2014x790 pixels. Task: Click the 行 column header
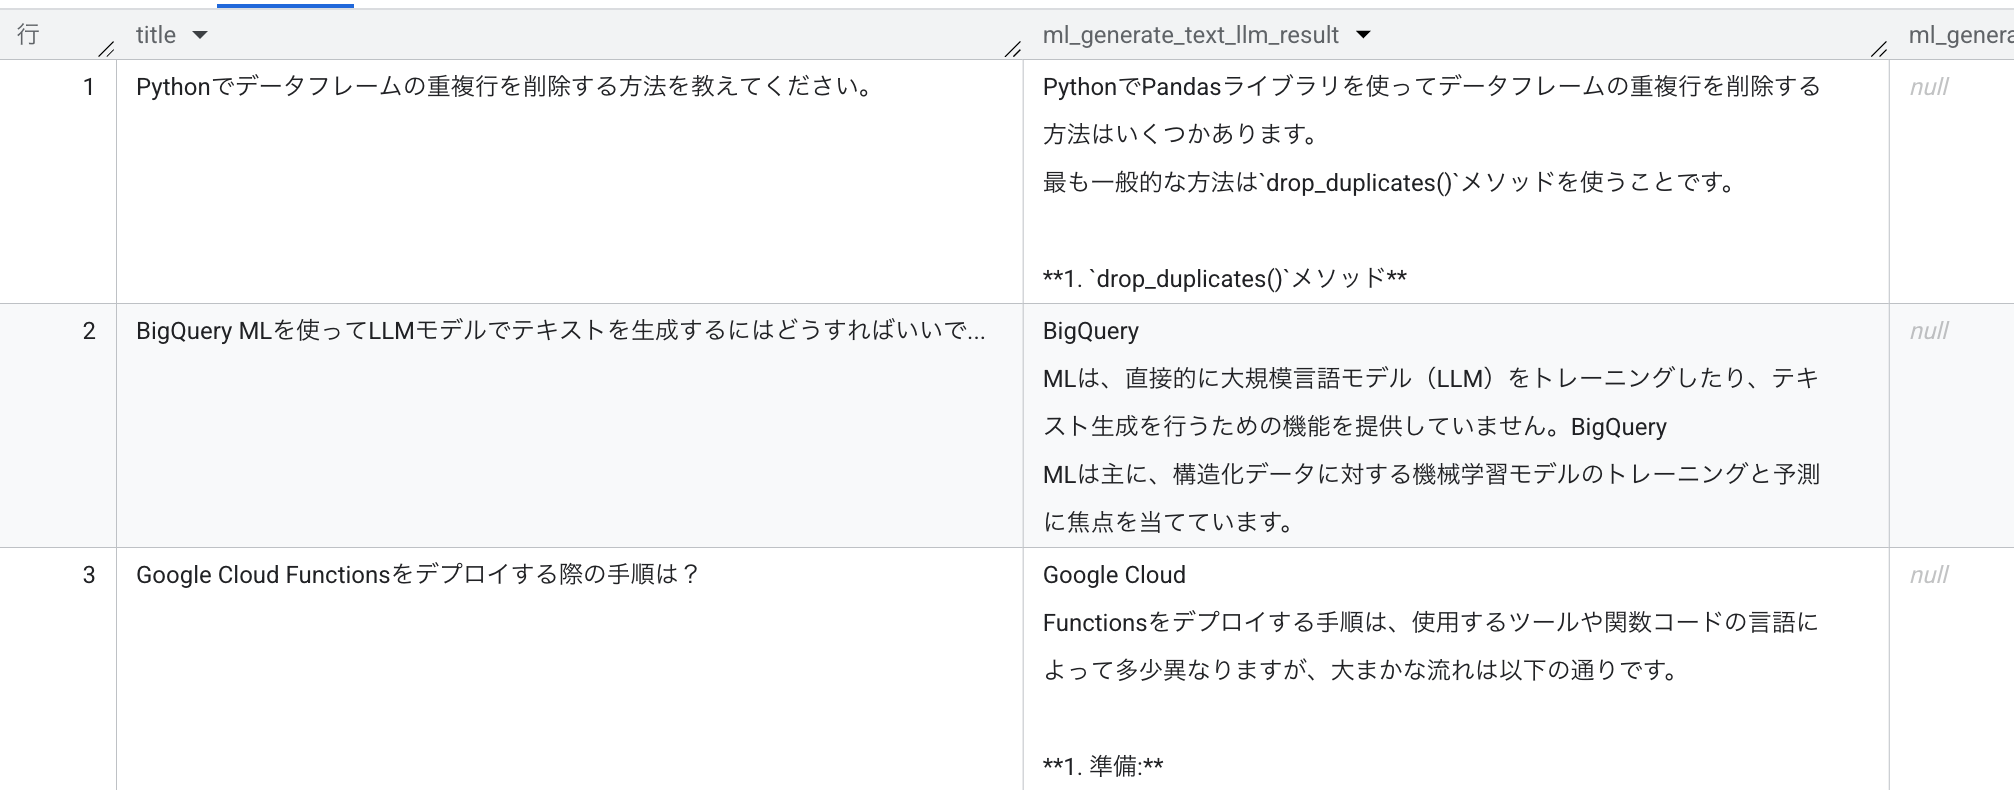click(29, 35)
